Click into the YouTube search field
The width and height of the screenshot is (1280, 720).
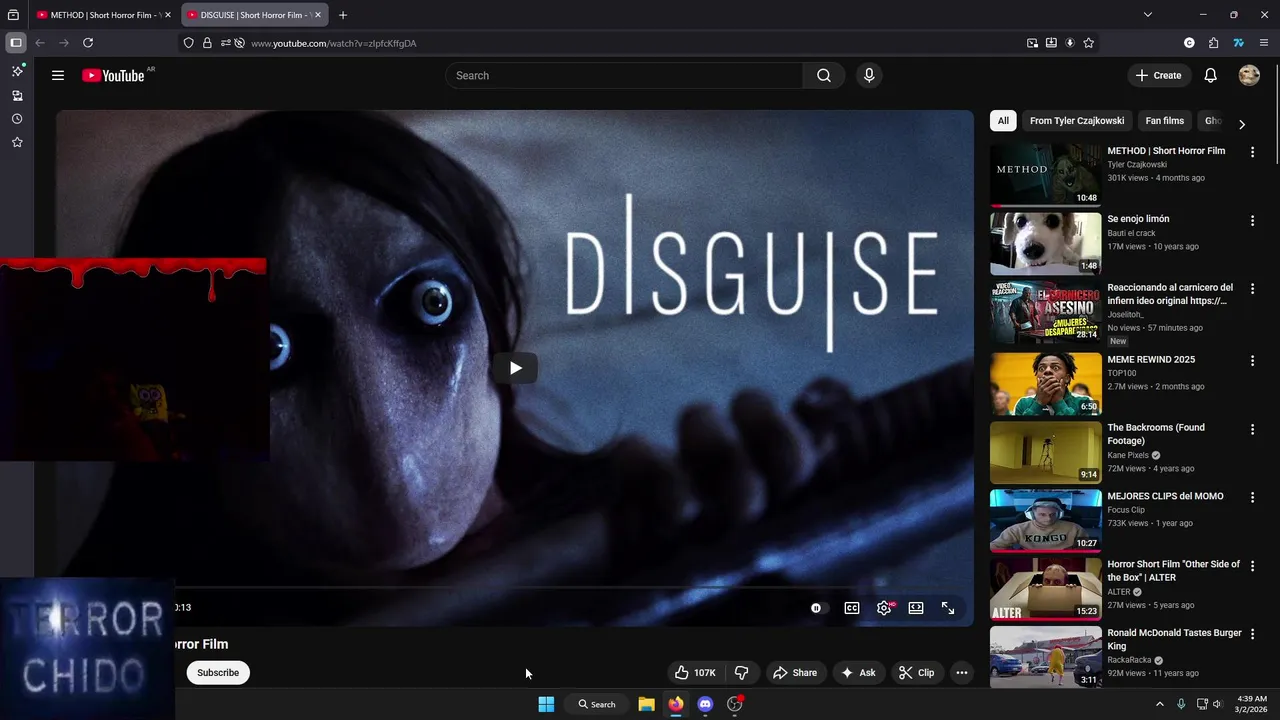[x=624, y=75]
